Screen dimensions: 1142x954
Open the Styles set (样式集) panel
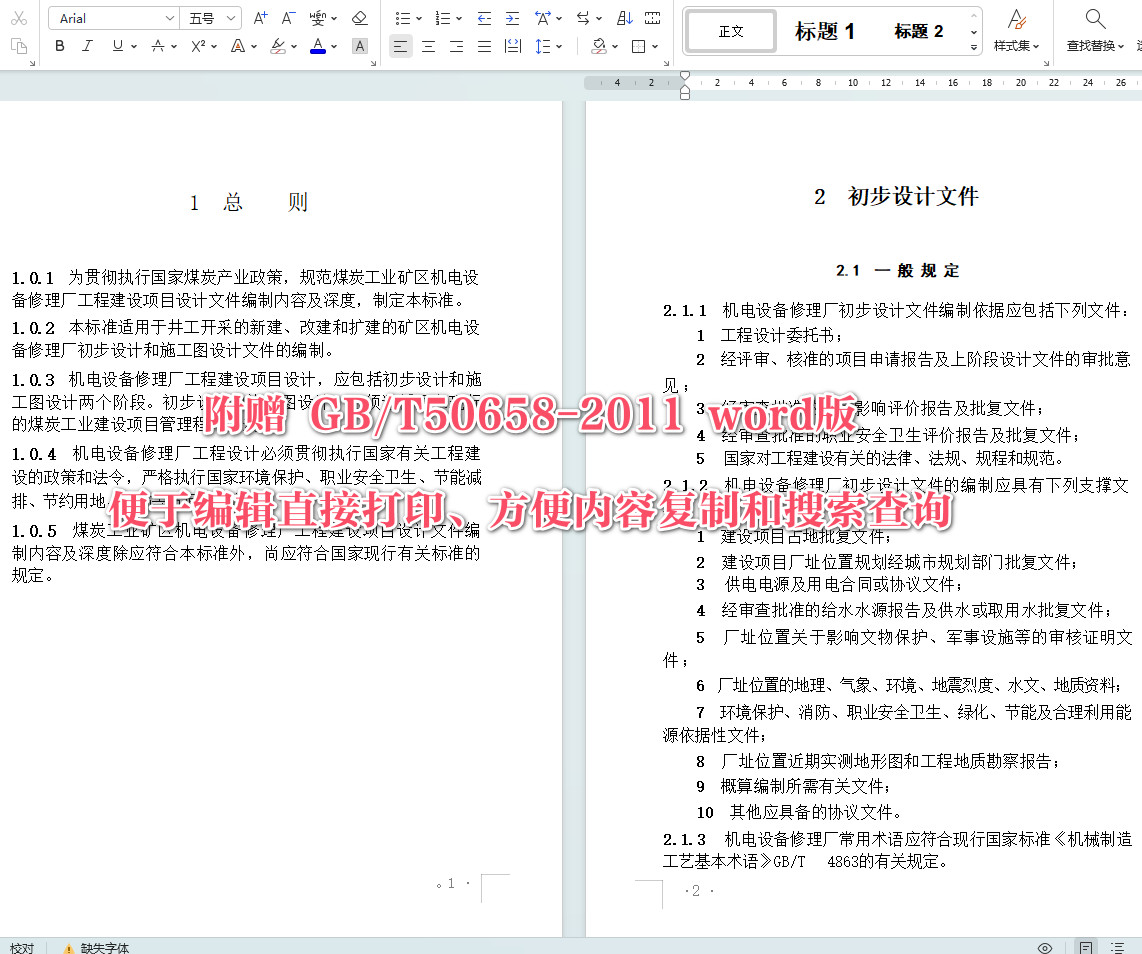pyautogui.click(x=1016, y=30)
